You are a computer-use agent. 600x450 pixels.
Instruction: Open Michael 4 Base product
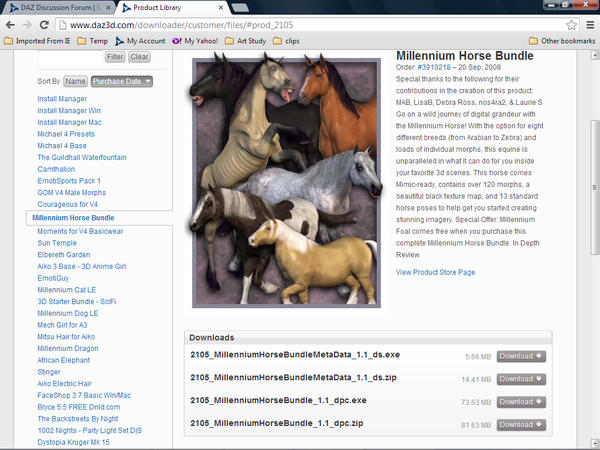coord(62,146)
